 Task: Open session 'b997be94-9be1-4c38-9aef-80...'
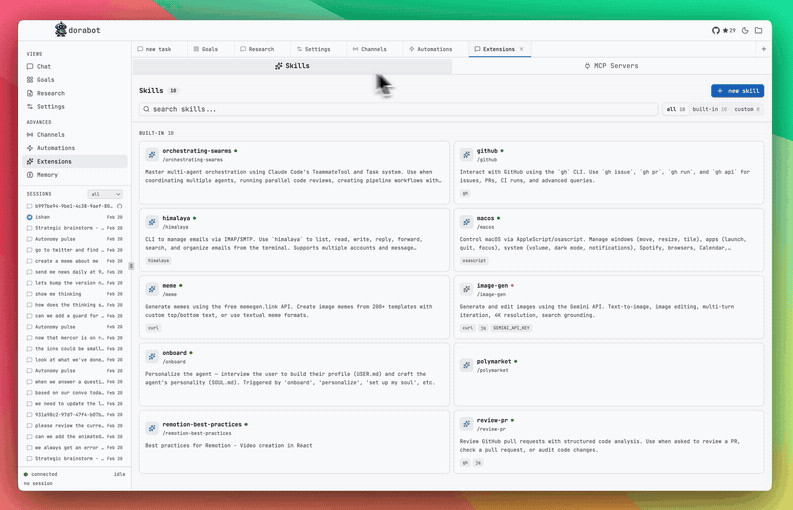pyautogui.click(x=75, y=206)
